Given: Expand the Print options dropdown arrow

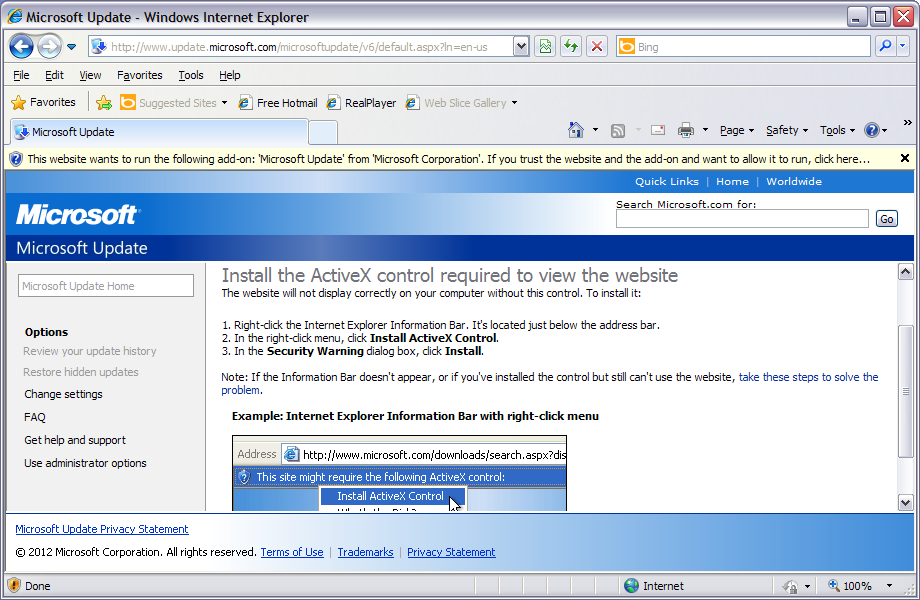Looking at the screenshot, I should pos(705,130).
